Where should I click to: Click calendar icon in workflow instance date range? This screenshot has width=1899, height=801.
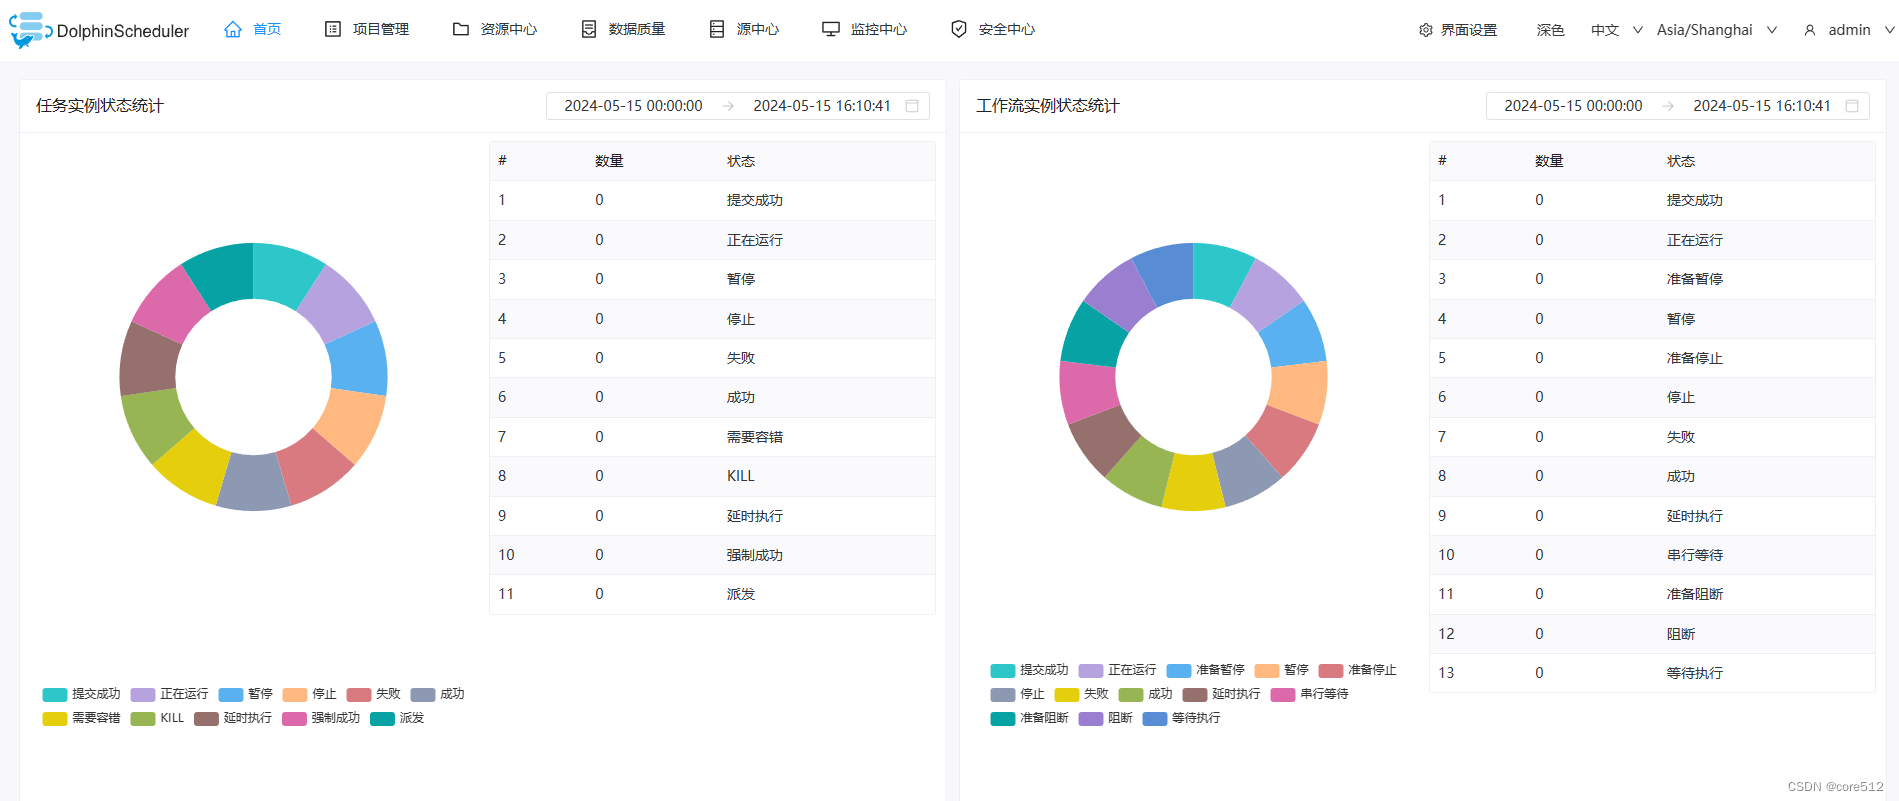point(1852,106)
